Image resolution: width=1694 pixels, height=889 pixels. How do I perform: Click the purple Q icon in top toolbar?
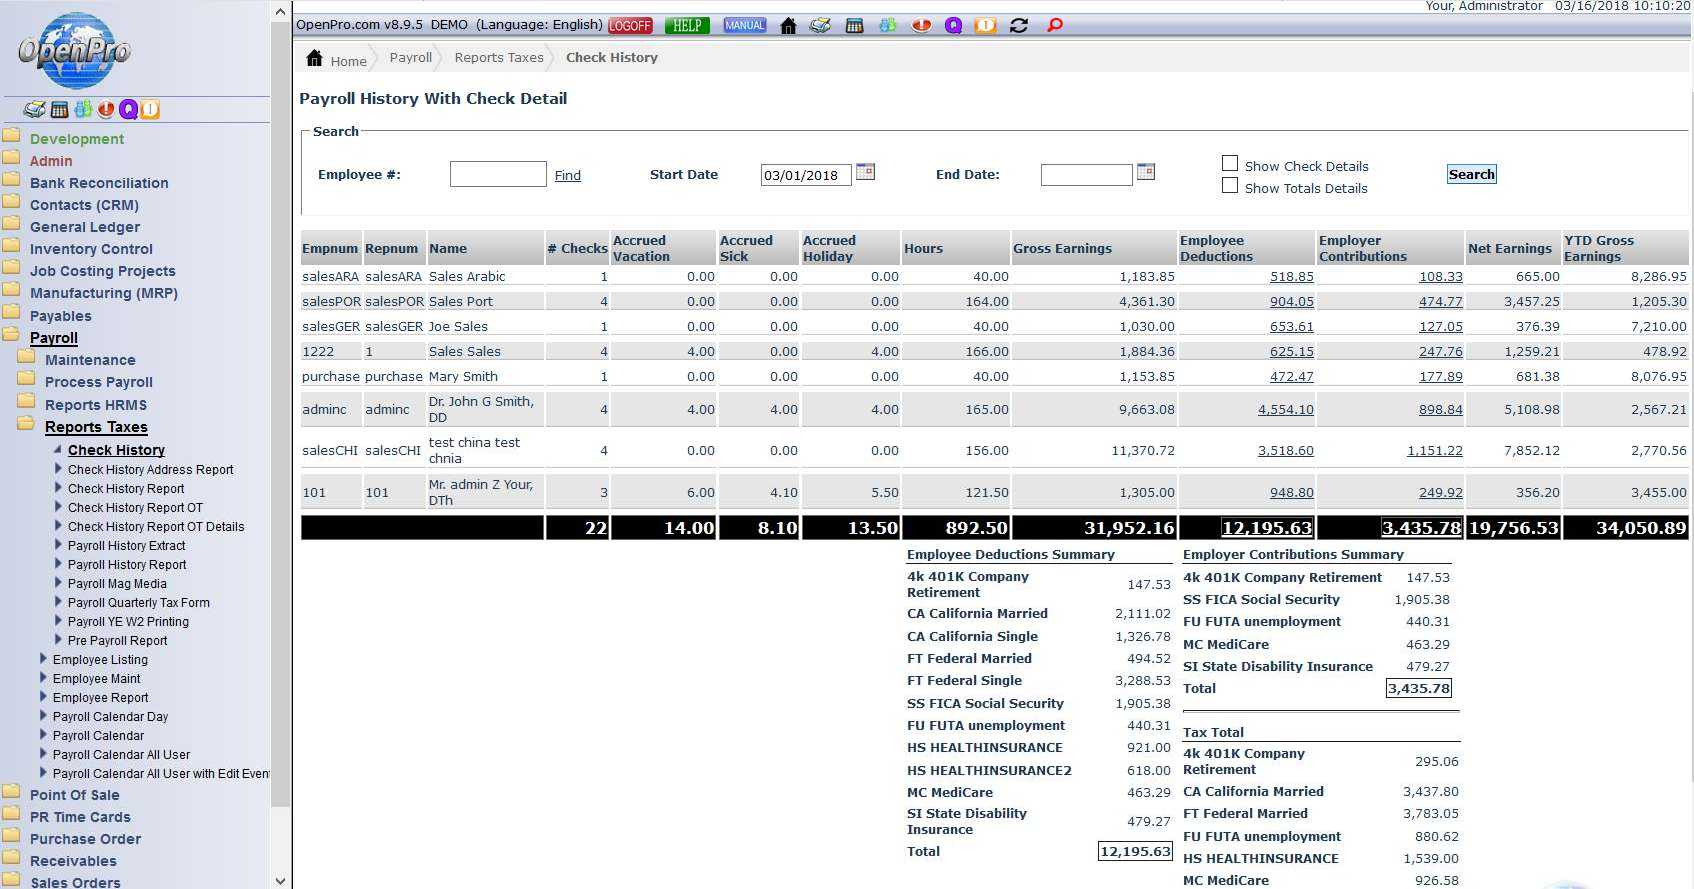pyautogui.click(x=953, y=26)
